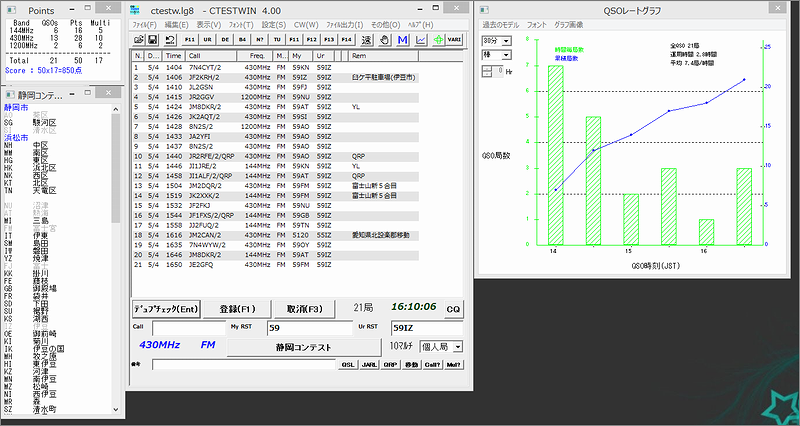Open the 過去のモデル menu in graph window
Image resolution: width=800 pixels, height=426 pixels.
pyautogui.click(x=501, y=22)
